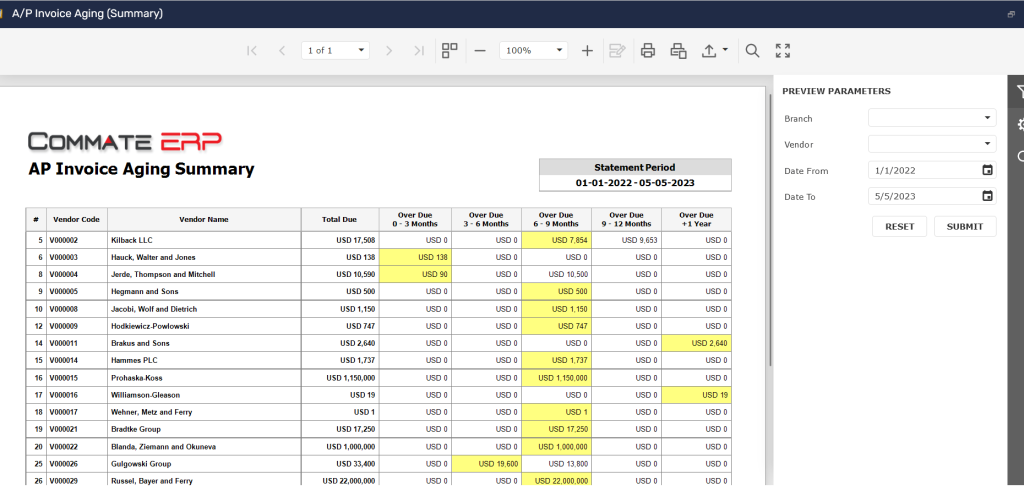Open the 100% zoom level dropdown
This screenshot has width=1024, height=500.
click(x=560, y=50)
